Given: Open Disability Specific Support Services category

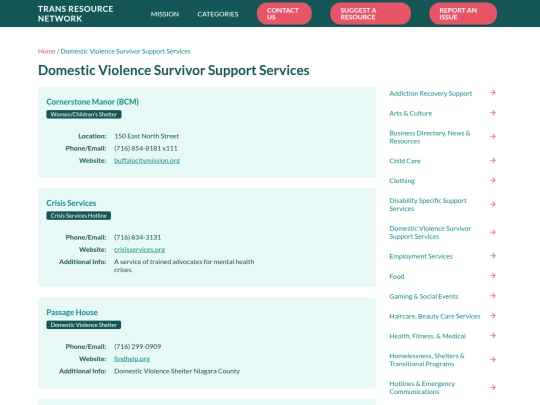Looking at the screenshot, I should coord(428,205).
